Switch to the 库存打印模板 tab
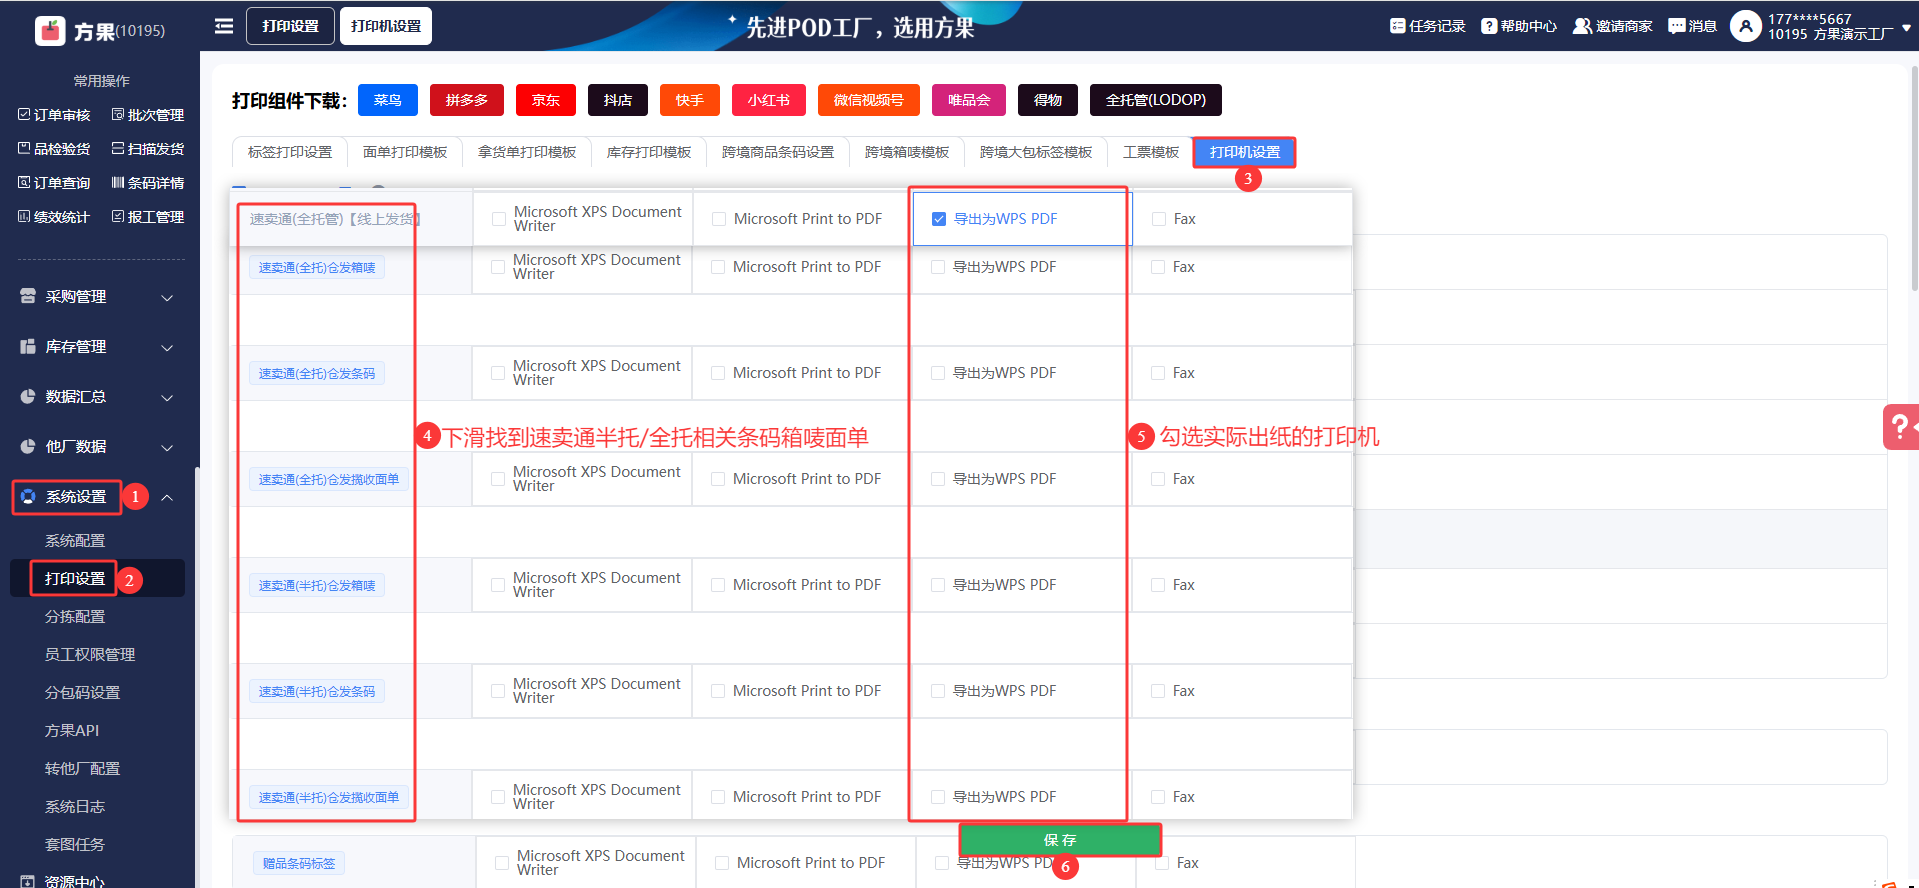 (x=649, y=152)
